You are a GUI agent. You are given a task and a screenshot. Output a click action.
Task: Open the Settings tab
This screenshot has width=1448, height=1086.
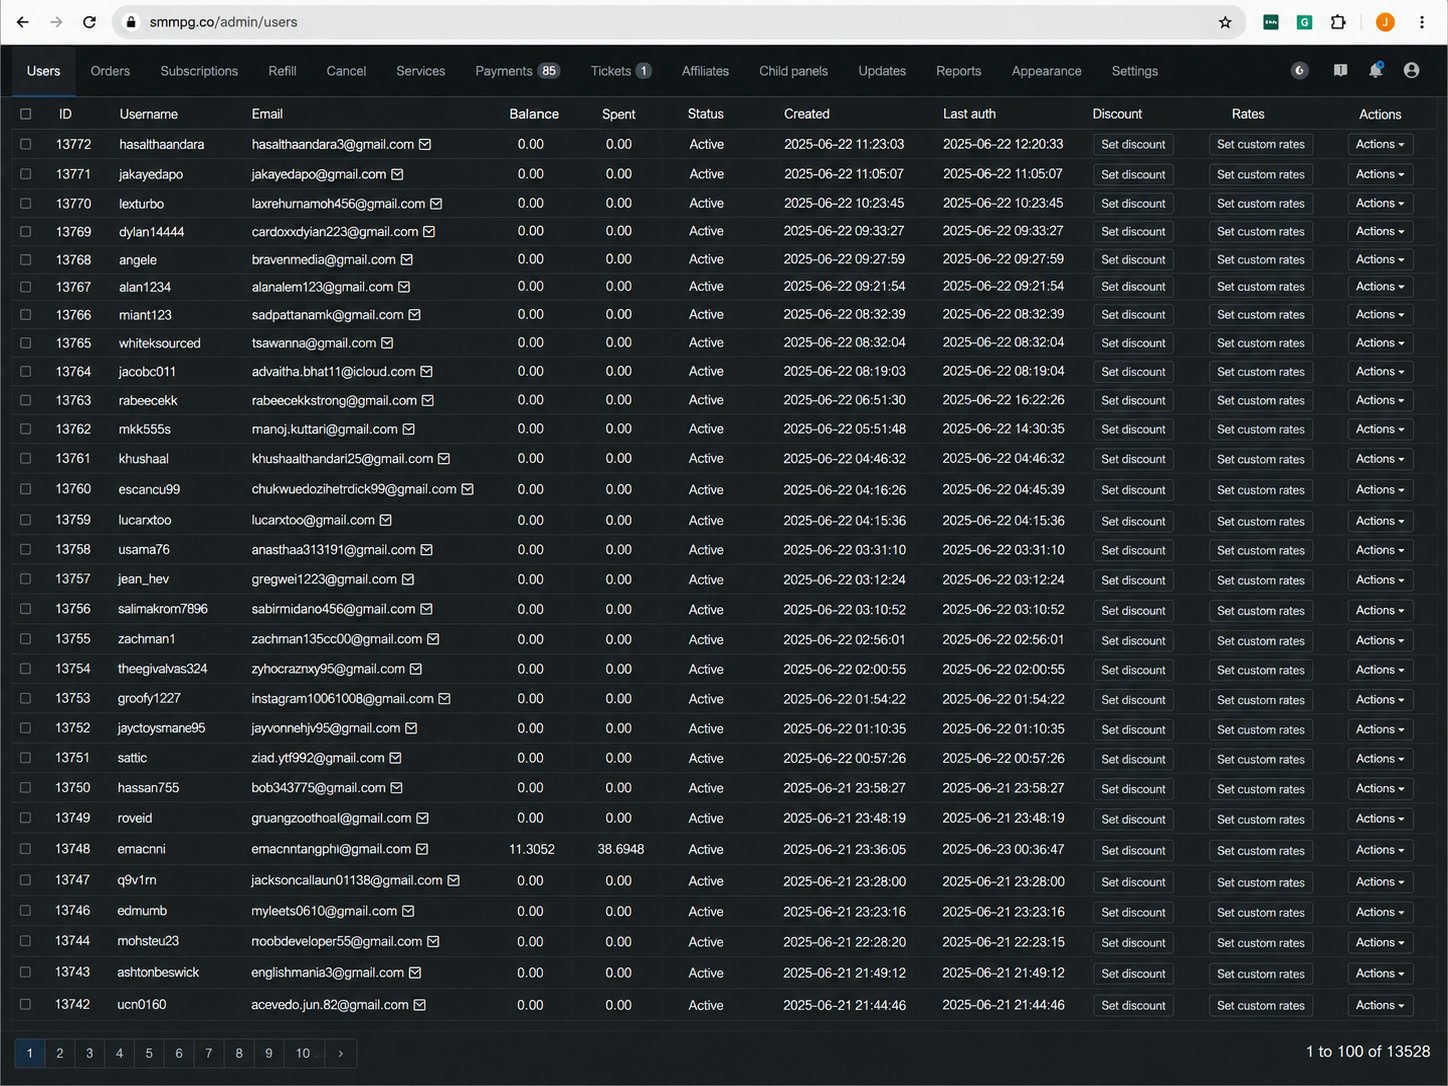point(1134,71)
